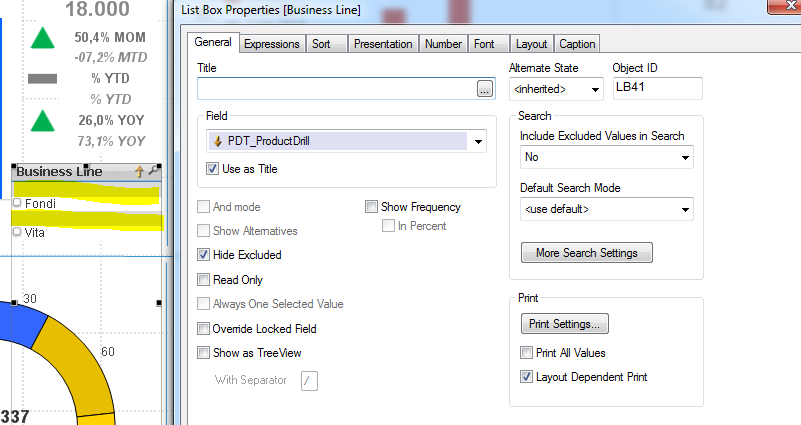Click the gray YTD flat indicator bar
The height and width of the screenshot is (425, 801).
42,78
